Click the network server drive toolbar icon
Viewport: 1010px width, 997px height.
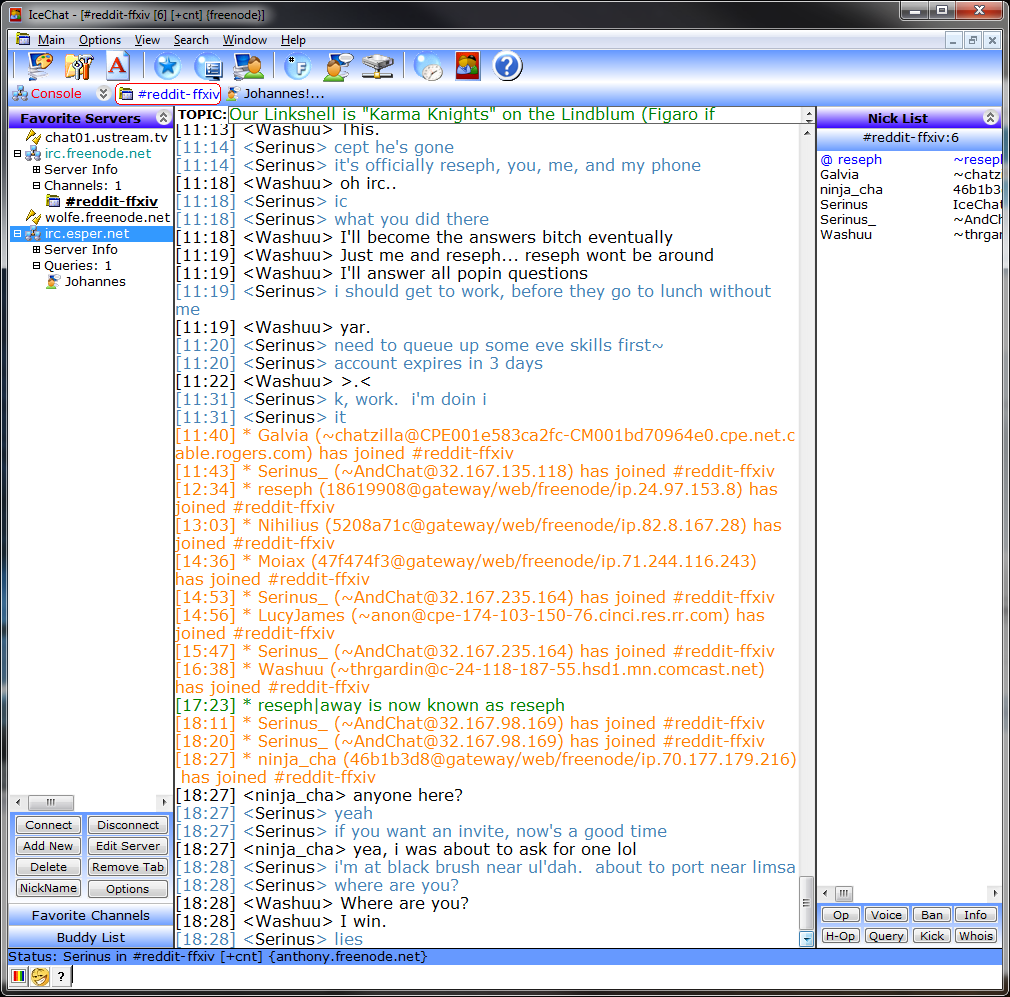pos(377,67)
